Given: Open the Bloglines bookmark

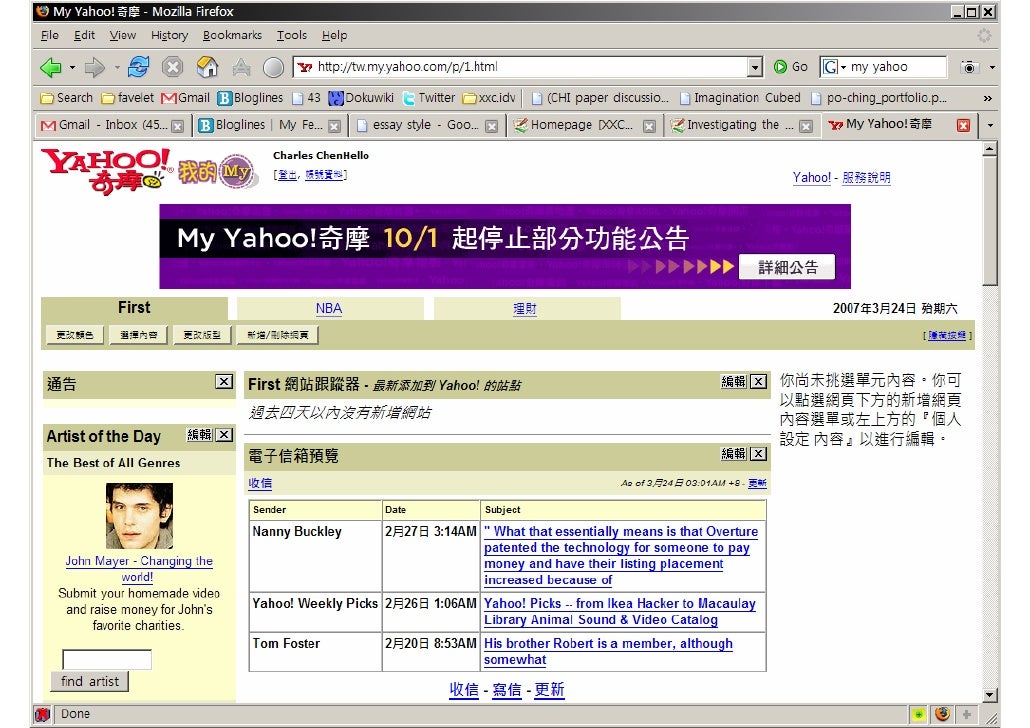Looking at the screenshot, I should point(250,98).
